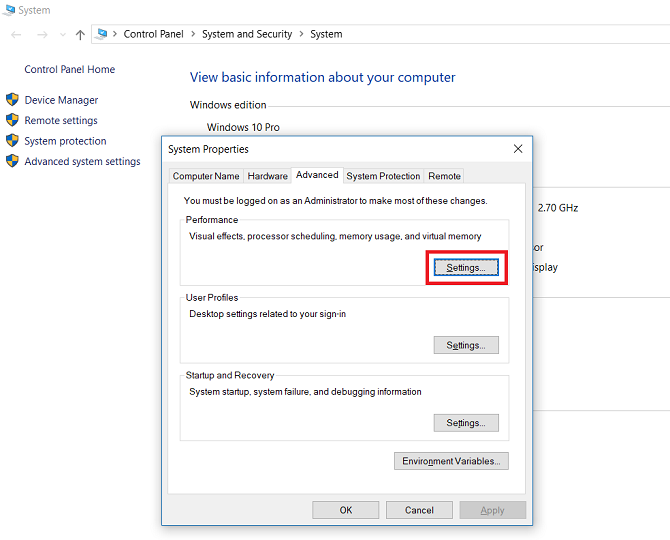
Task: Confirm System Properties with OK
Action: click(346, 510)
